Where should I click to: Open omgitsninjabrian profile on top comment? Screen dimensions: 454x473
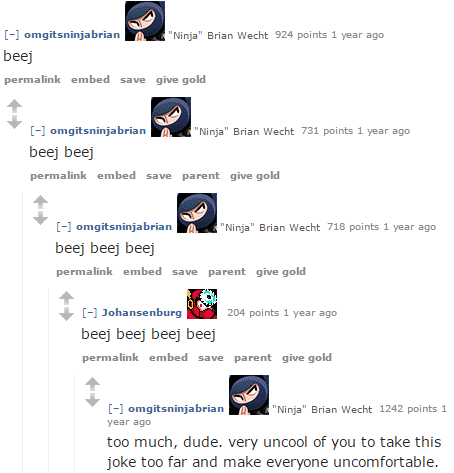(x=72, y=35)
